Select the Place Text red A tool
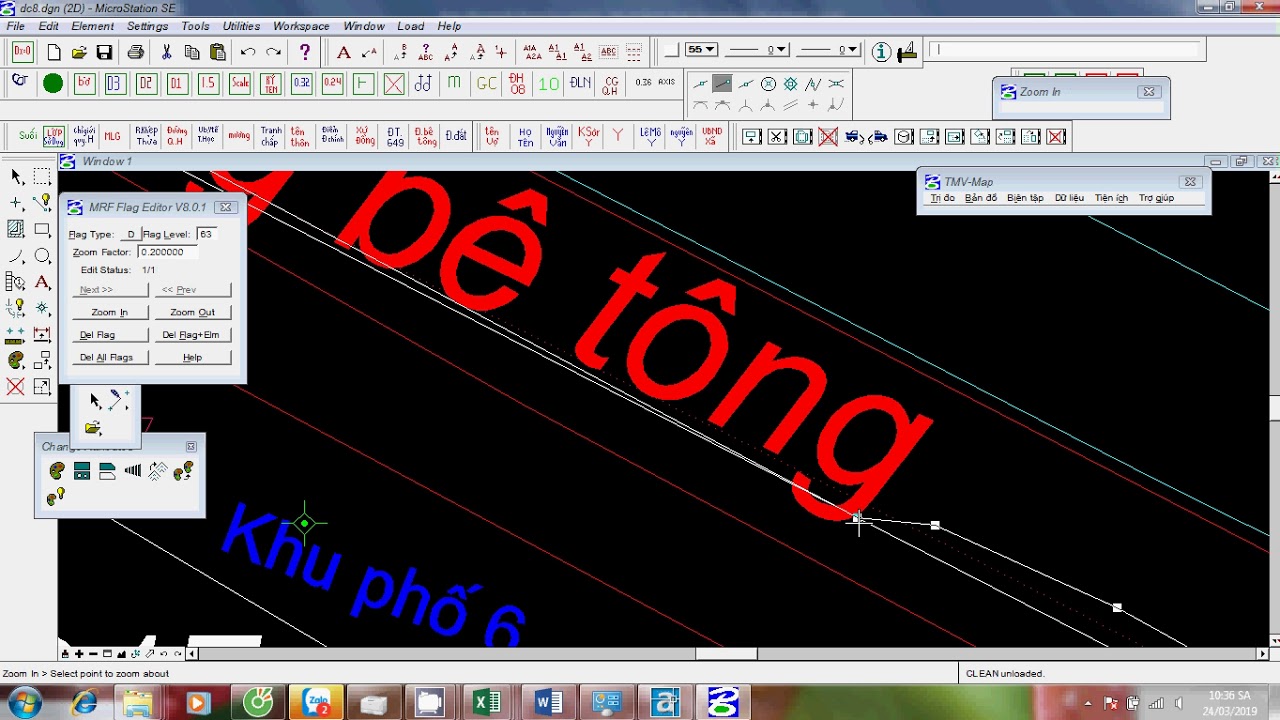 (x=343, y=52)
